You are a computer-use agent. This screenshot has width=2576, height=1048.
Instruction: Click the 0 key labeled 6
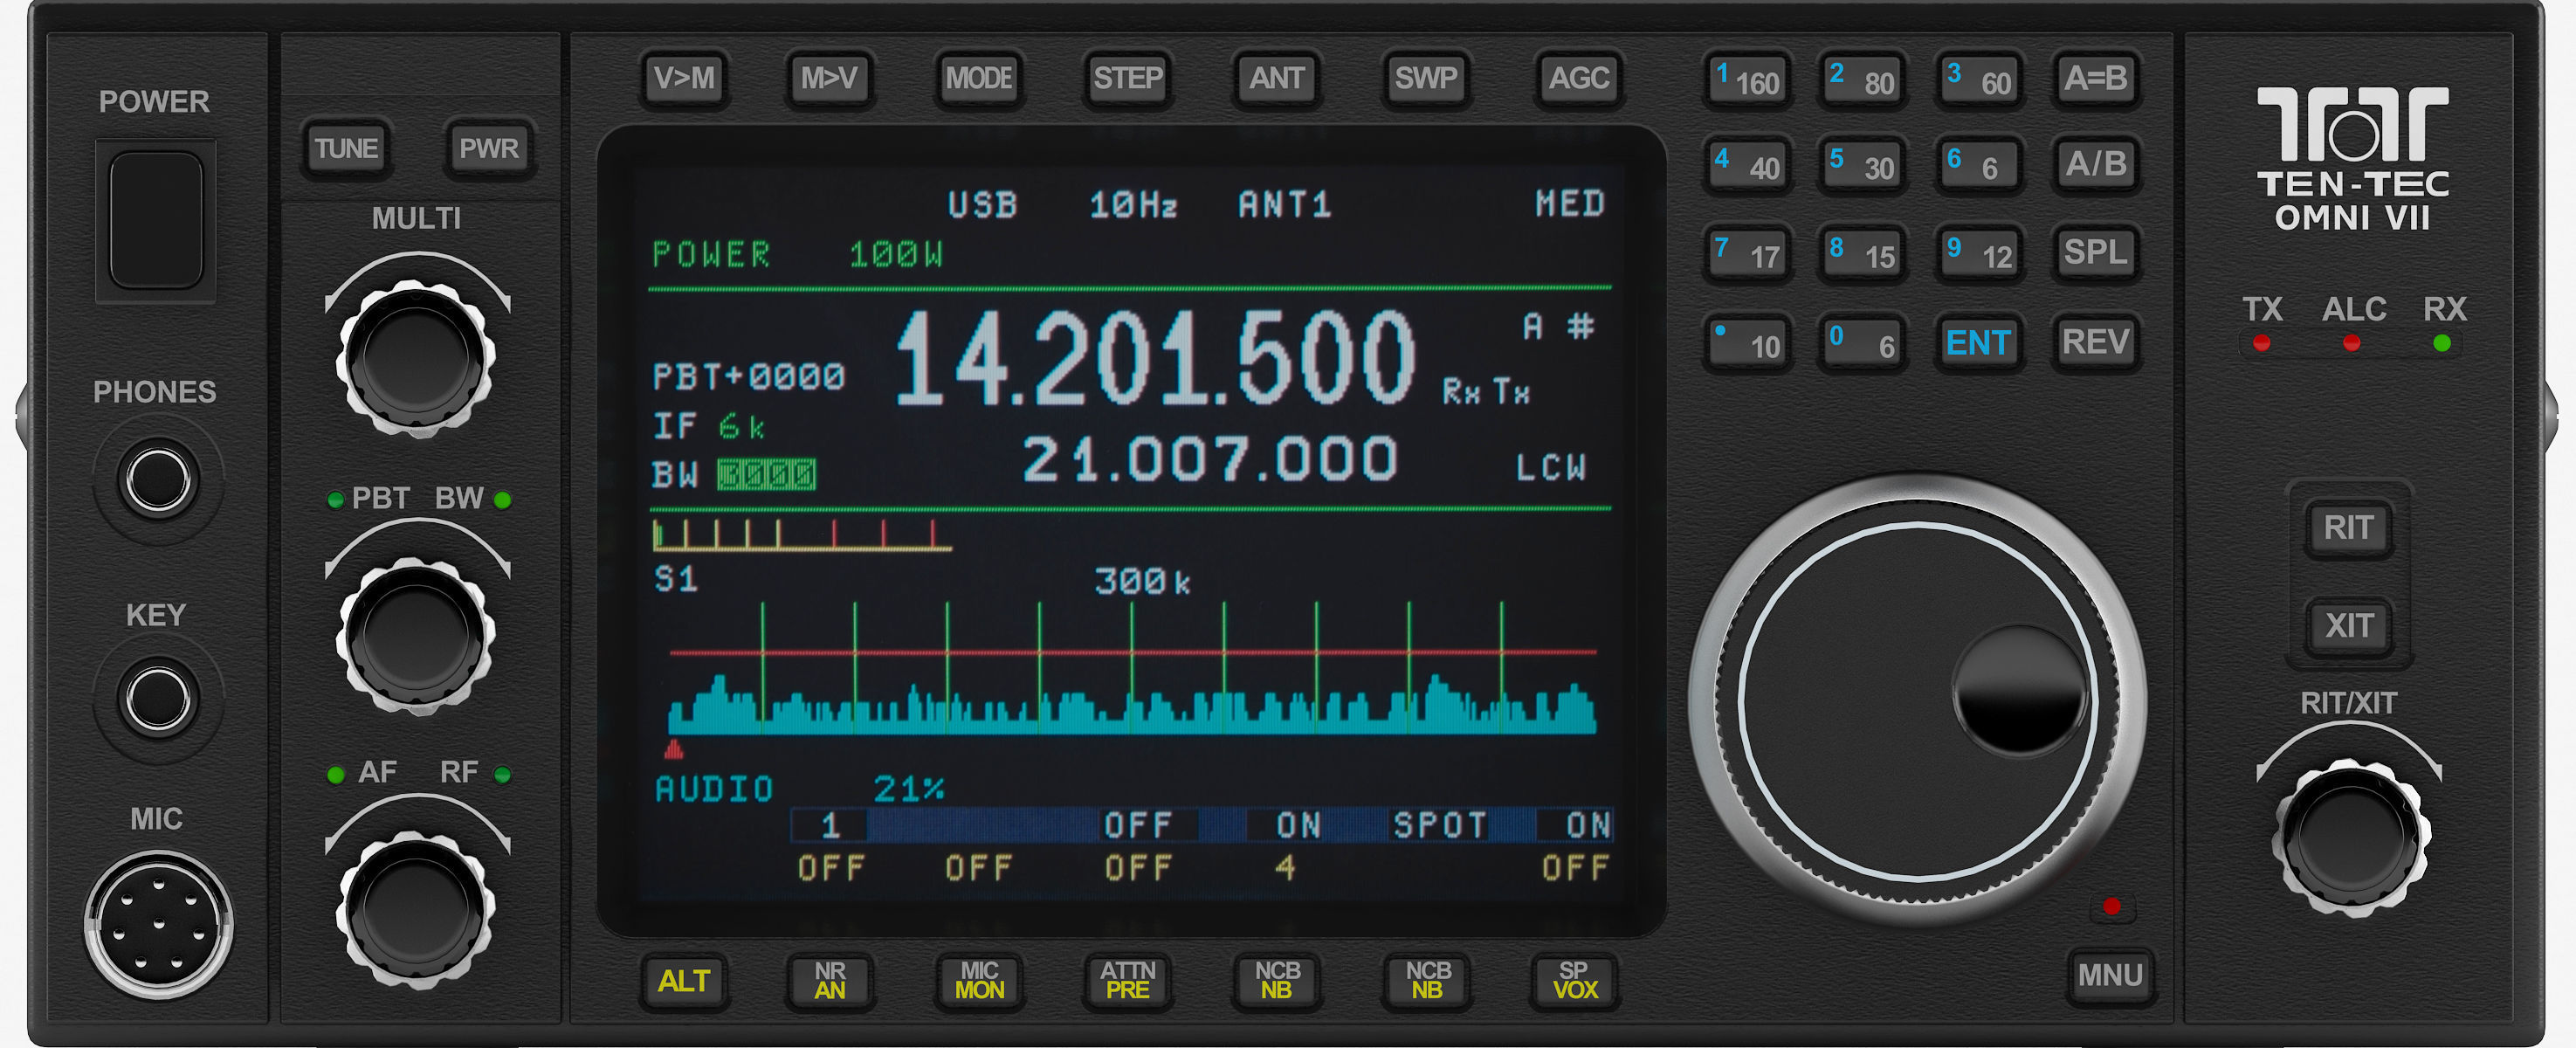pyautogui.click(x=1862, y=344)
